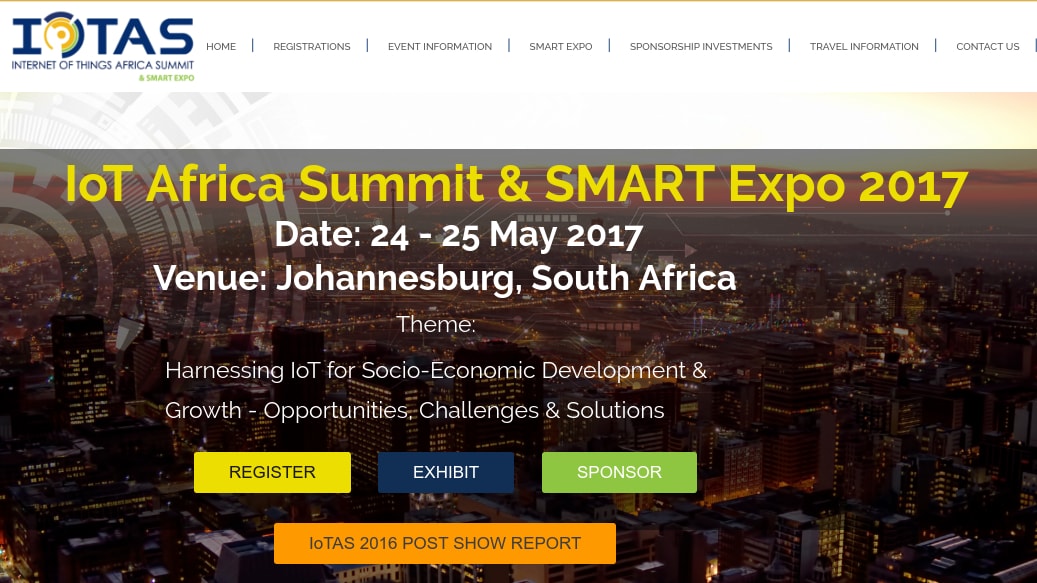Open the SPONSORSHIP INVESTMENTS menu
The height and width of the screenshot is (583, 1037).
point(701,47)
